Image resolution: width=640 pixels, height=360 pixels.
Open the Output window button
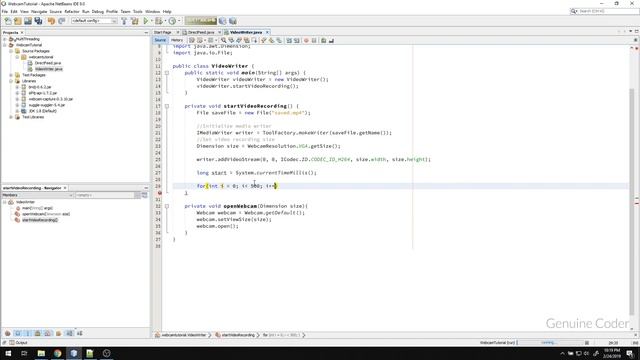click(x=18, y=342)
